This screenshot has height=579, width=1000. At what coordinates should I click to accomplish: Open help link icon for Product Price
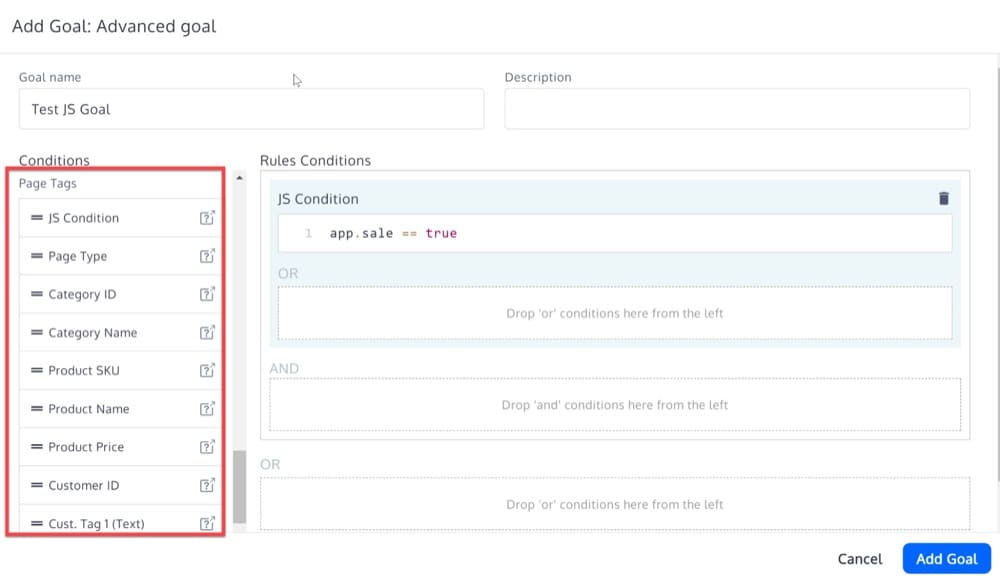point(207,447)
